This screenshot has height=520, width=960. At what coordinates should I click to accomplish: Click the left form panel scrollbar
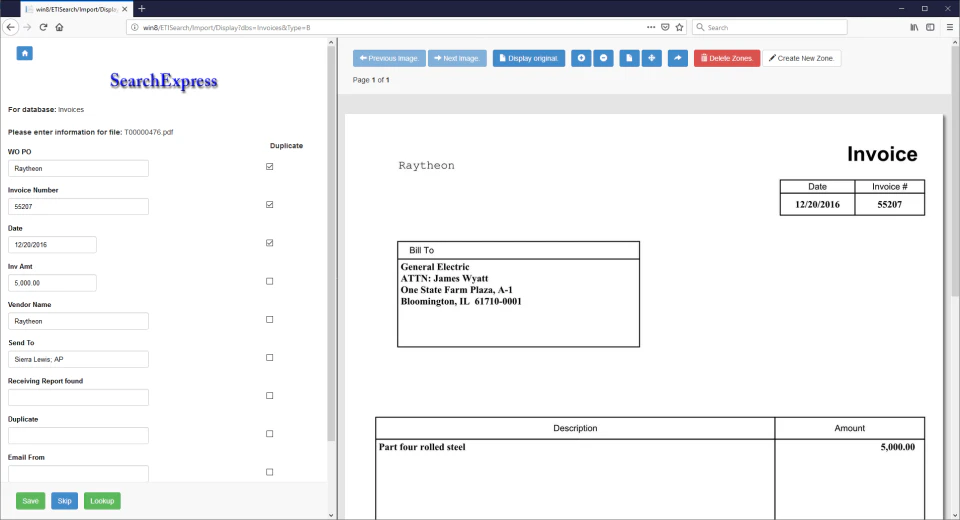point(331,245)
